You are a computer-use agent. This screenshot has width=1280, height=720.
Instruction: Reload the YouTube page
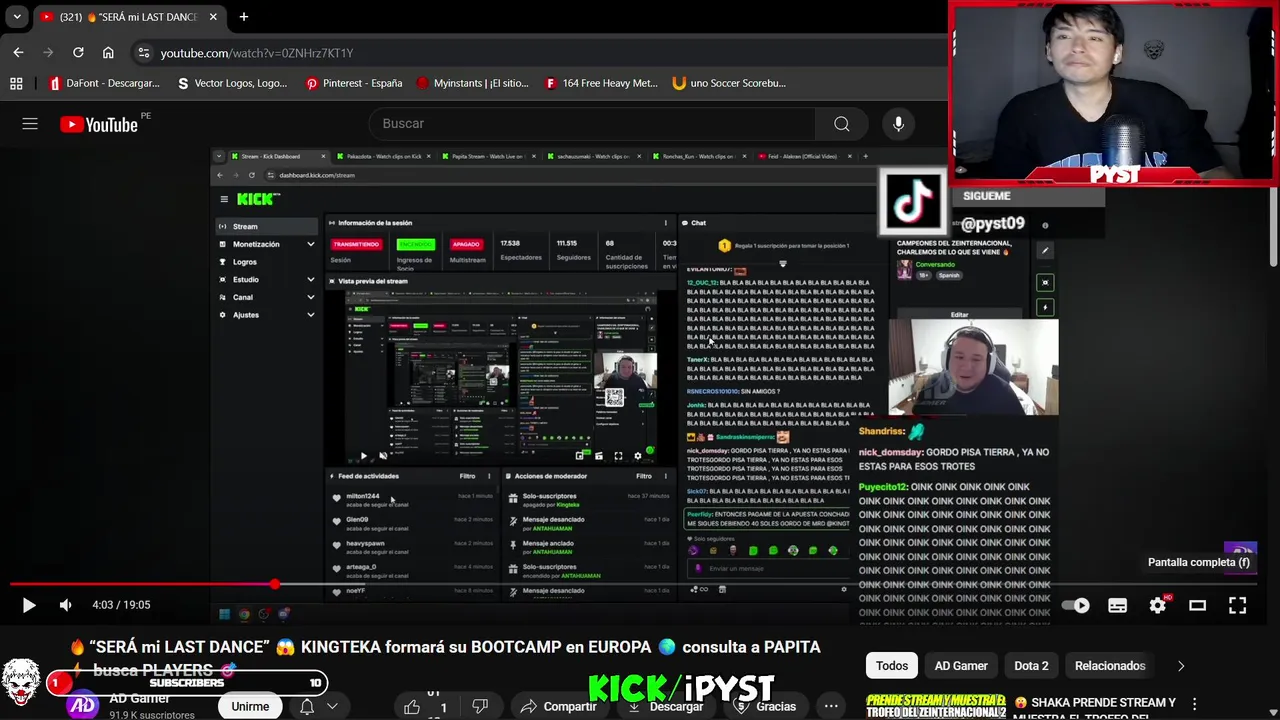[x=78, y=52]
